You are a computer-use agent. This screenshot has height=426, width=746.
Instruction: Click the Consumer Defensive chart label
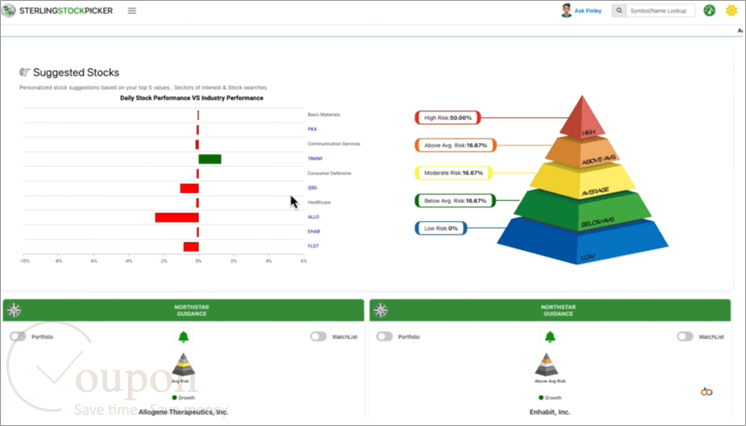(x=329, y=173)
